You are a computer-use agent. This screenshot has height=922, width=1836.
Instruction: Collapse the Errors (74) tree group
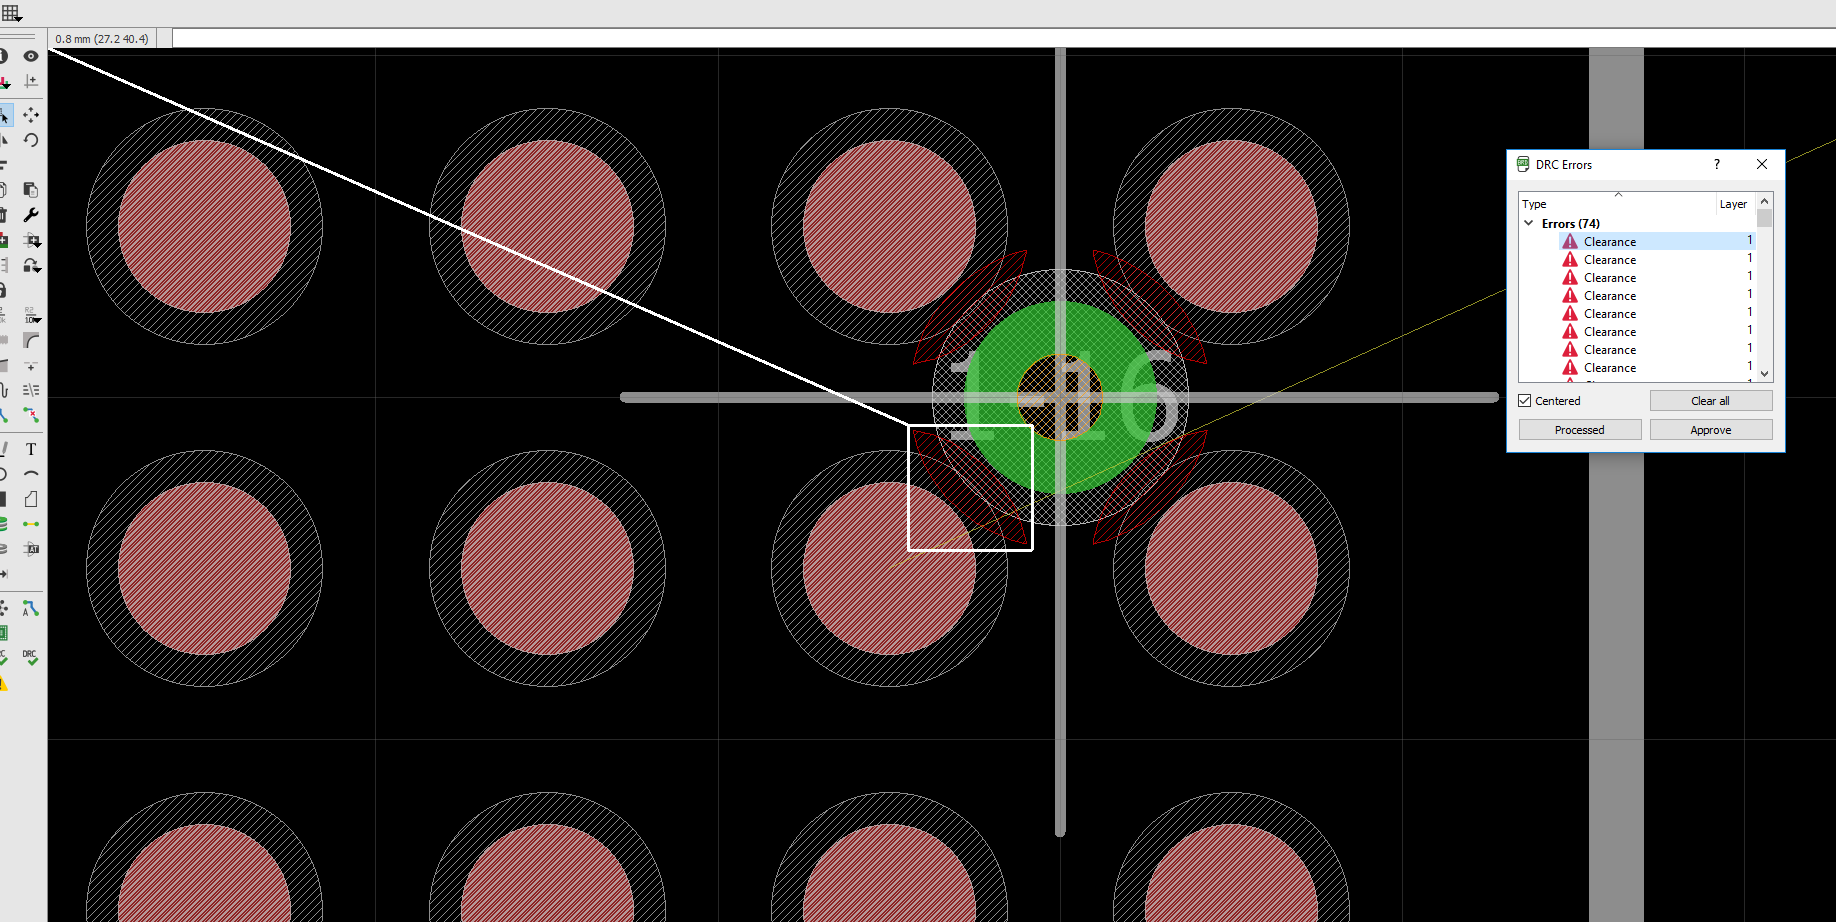(1529, 223)
